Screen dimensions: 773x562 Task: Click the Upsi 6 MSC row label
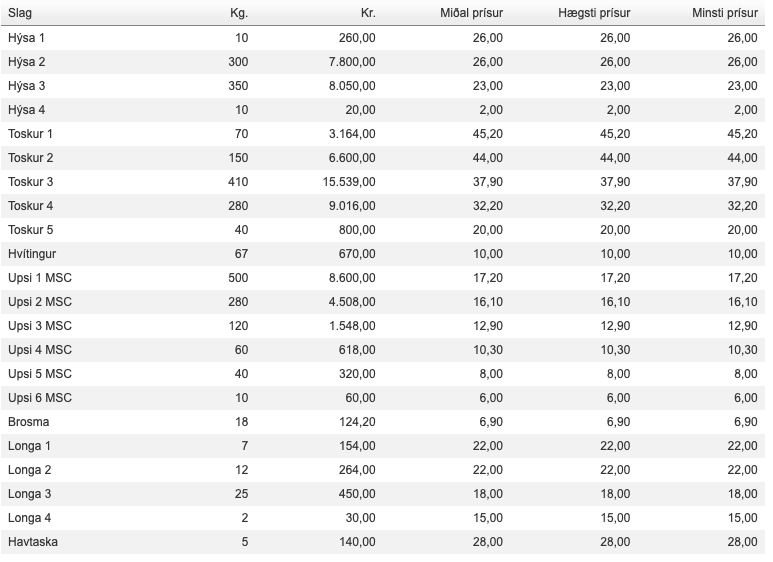coord(40,398)
